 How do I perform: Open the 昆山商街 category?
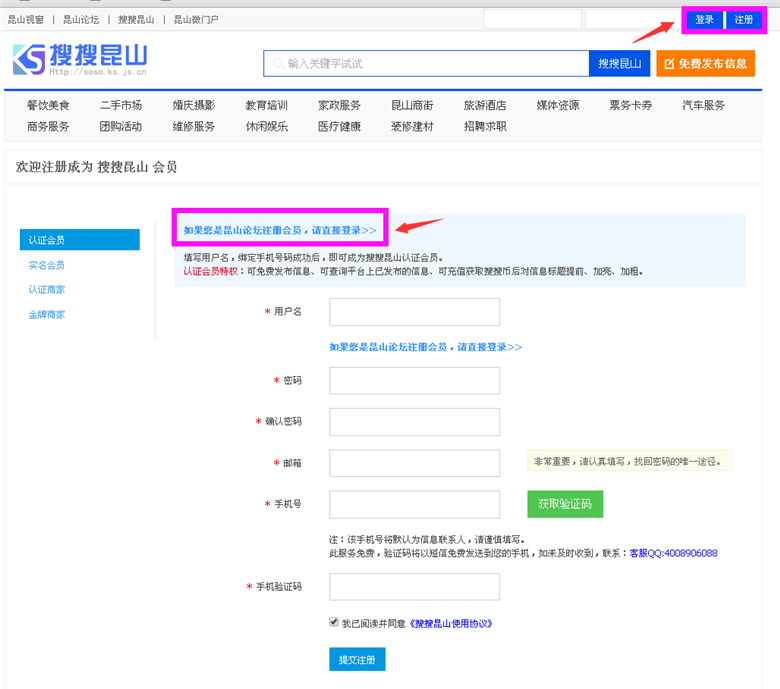click(412, 105)
